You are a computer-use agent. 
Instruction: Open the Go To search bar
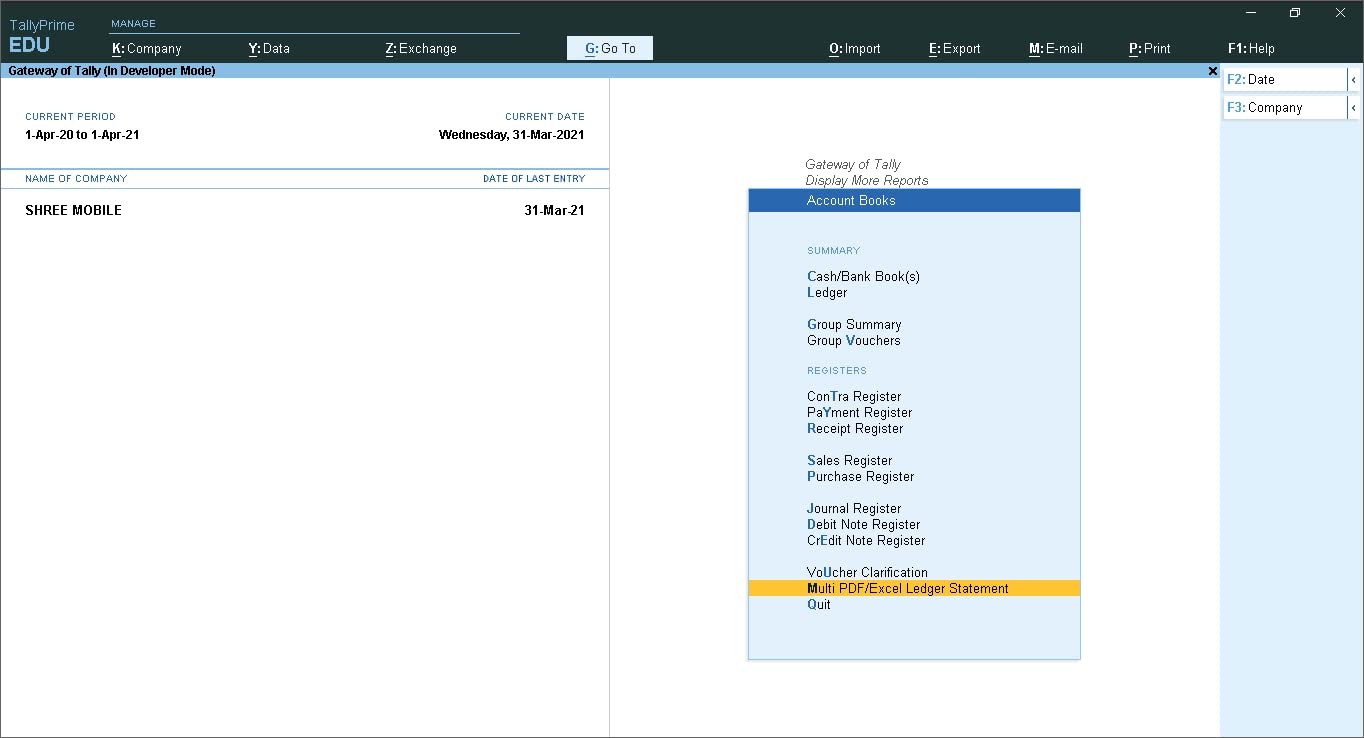pos(609,47)
